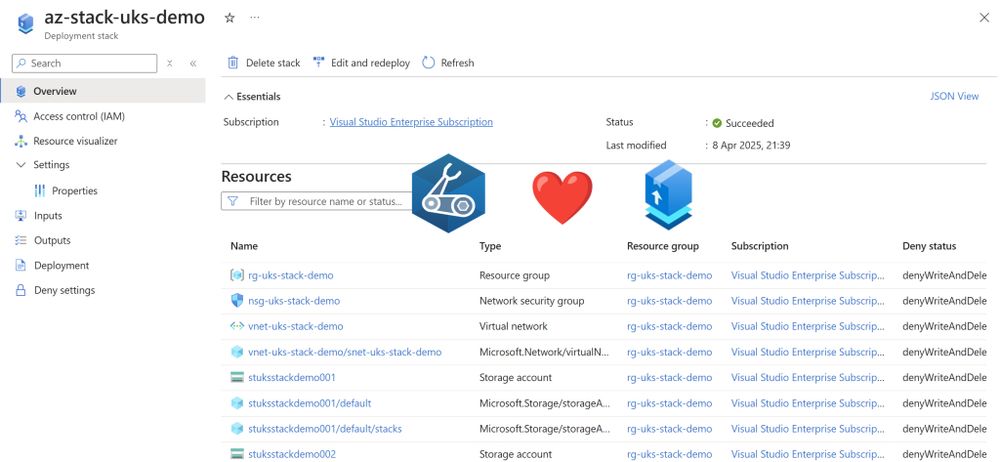1000x462 pixels.
Task: Click the sidebar Search field
Action: [x=84, y=63]
